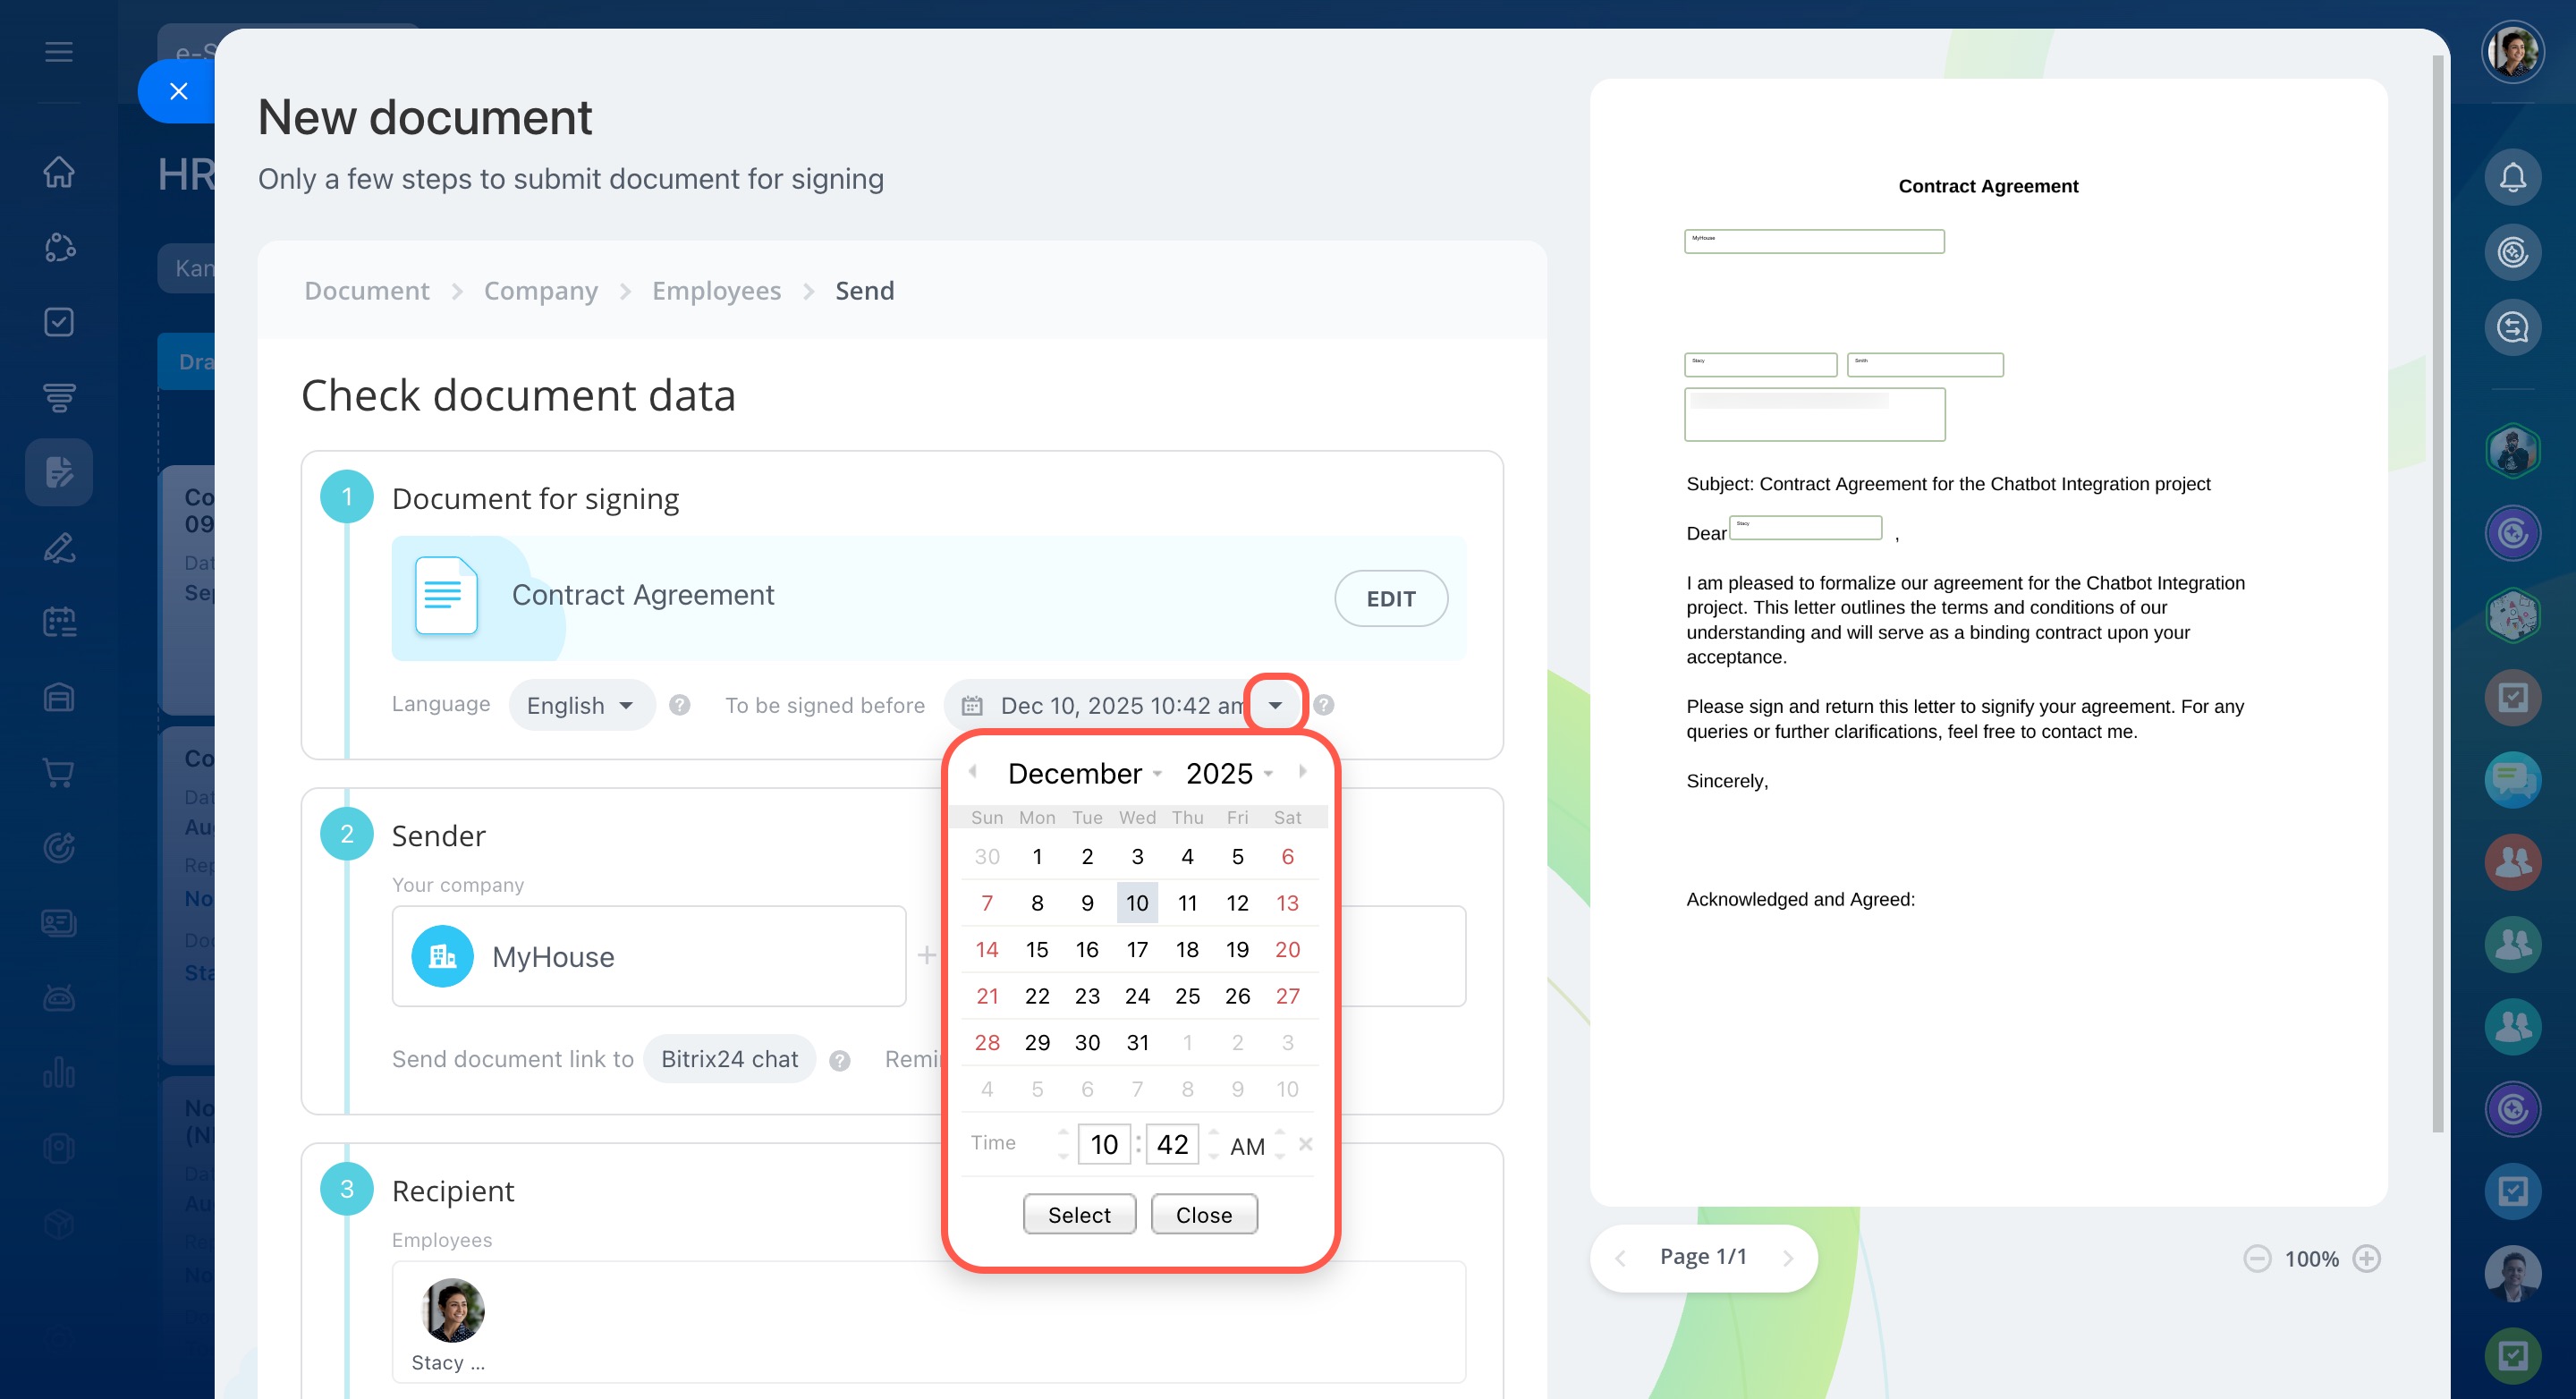Click the Contract Agreement file icon
This screenshot has height=1399, width=2576.
[446, 595]
